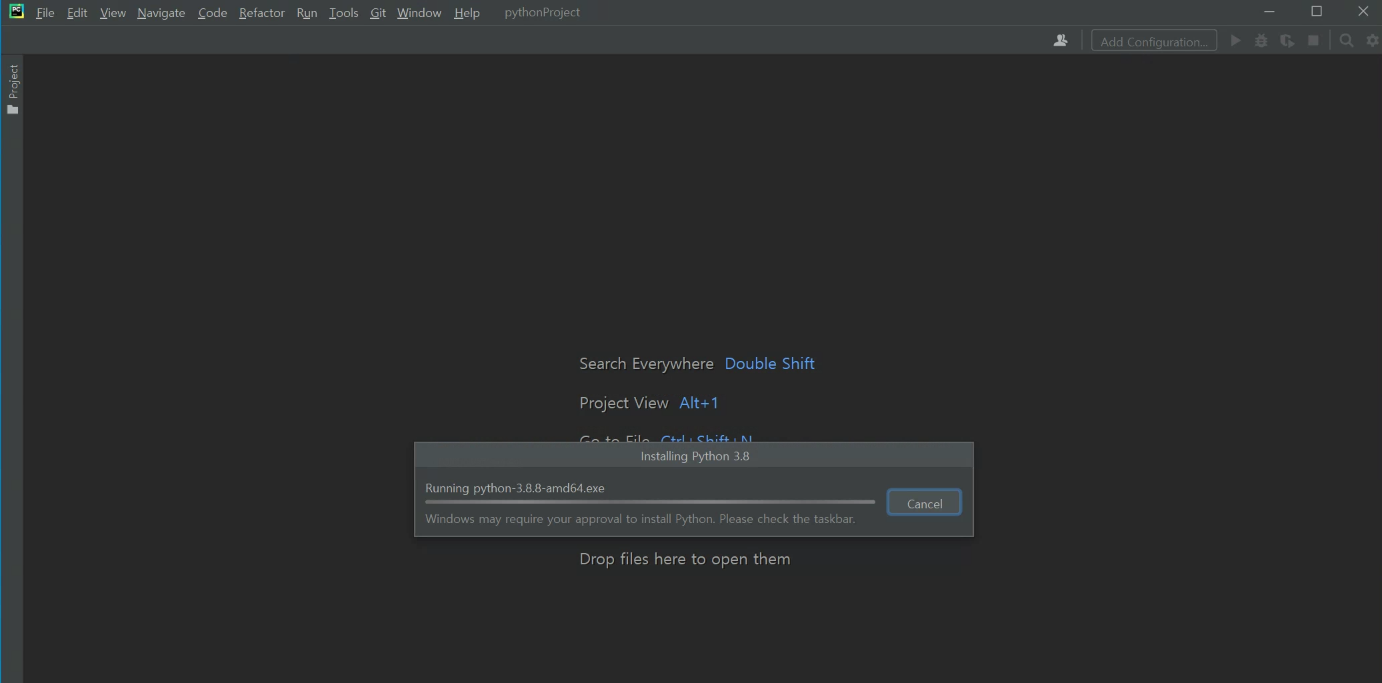The image size is (1382, 683).
Task: Minimize the PyCharm window
Action: 1270,12
